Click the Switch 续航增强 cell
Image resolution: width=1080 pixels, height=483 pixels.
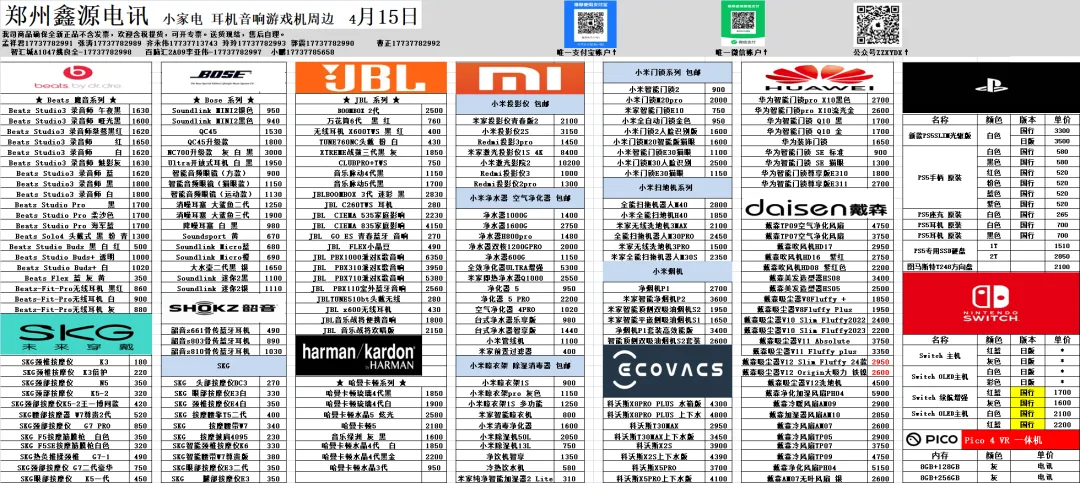pyautogui.click(x=939, y=398)
